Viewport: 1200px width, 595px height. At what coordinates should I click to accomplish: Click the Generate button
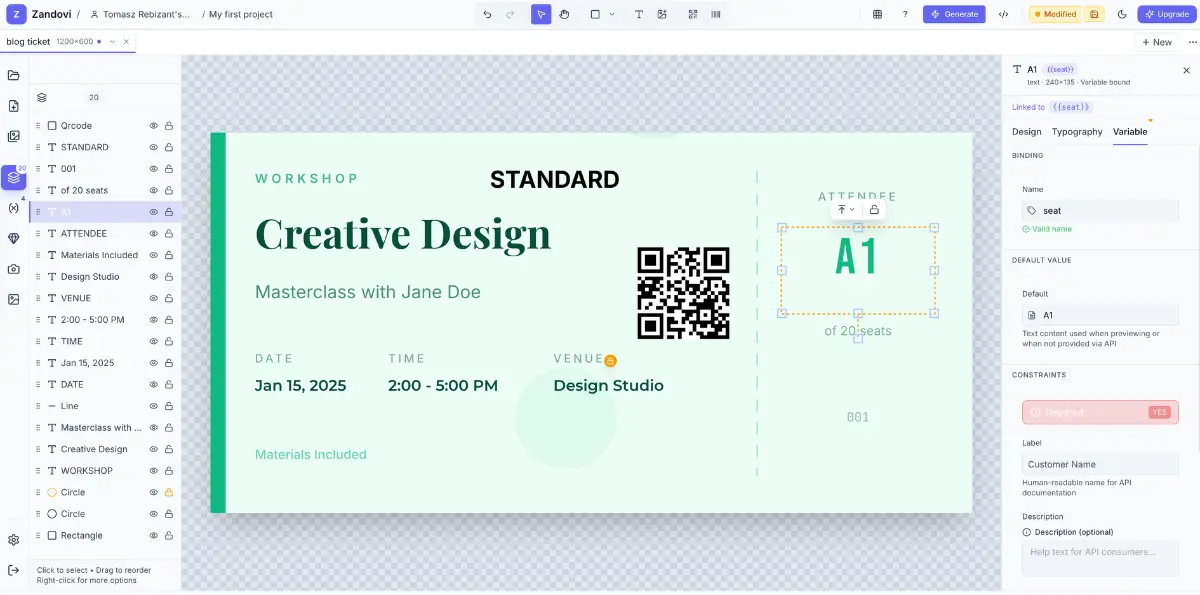pos(954,14)
